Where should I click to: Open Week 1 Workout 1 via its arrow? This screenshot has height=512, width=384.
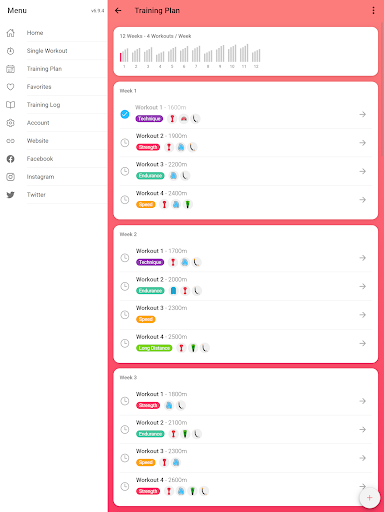click(x=363, y=114)
